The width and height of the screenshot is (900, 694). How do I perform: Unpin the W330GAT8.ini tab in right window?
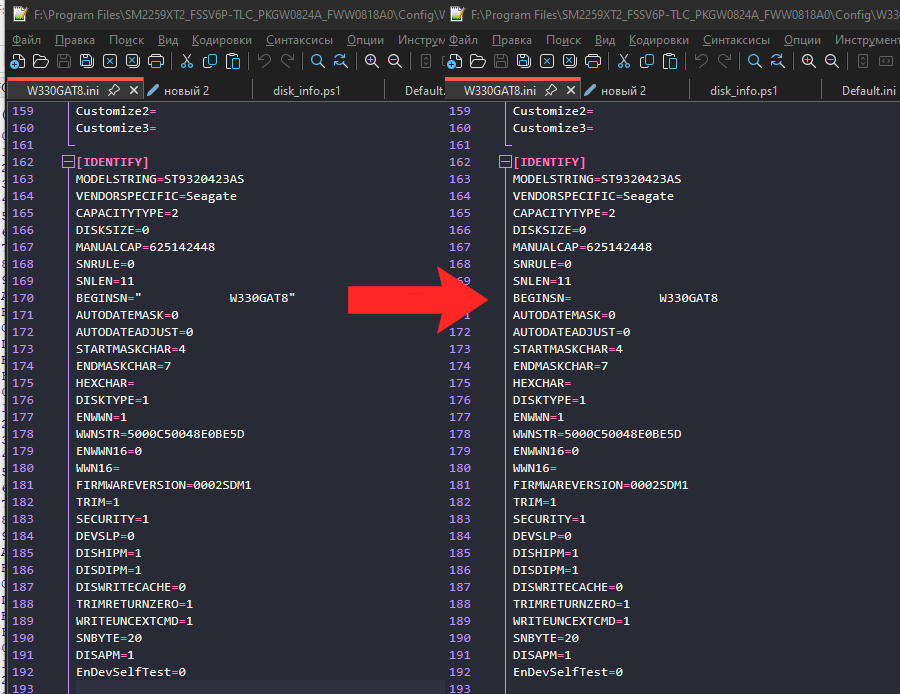pos(550,88)
